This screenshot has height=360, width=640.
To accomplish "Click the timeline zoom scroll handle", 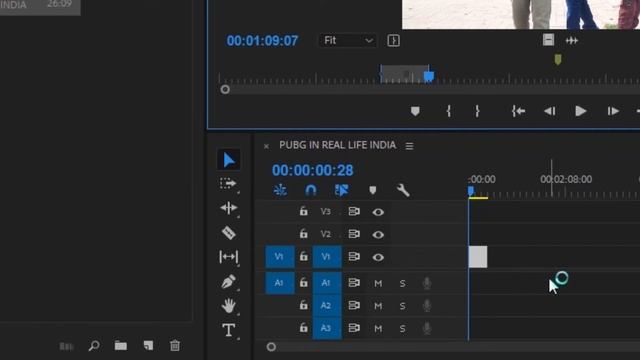I will pos(271,347).
